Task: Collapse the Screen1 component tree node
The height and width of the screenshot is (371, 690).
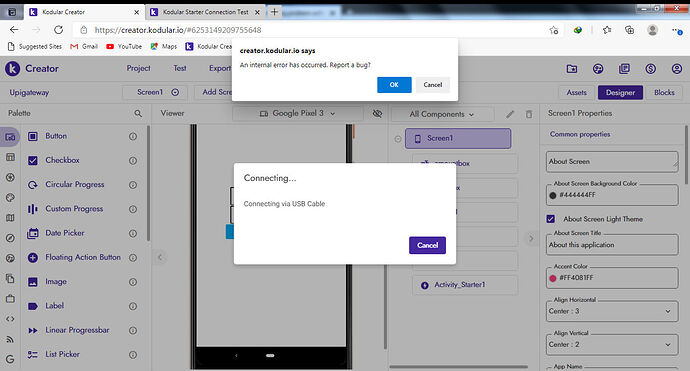Action: [398, 139]
